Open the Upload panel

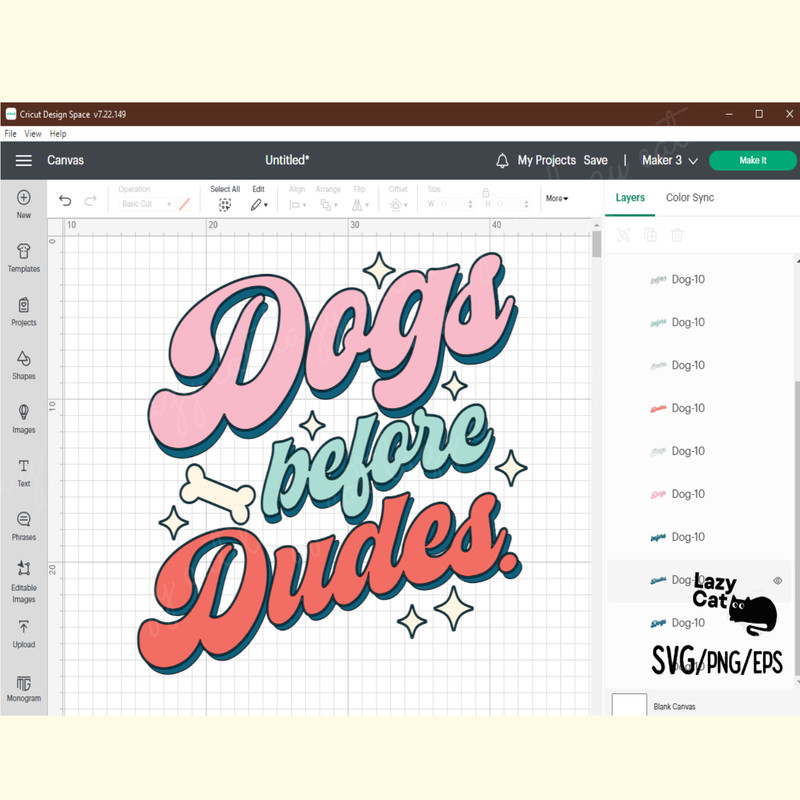tap(24, 628)
